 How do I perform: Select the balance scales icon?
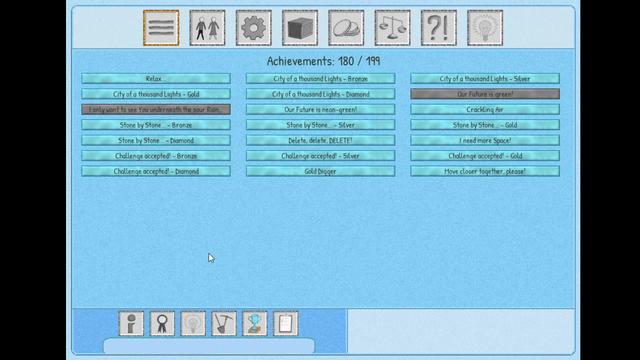tap(392, 28)
